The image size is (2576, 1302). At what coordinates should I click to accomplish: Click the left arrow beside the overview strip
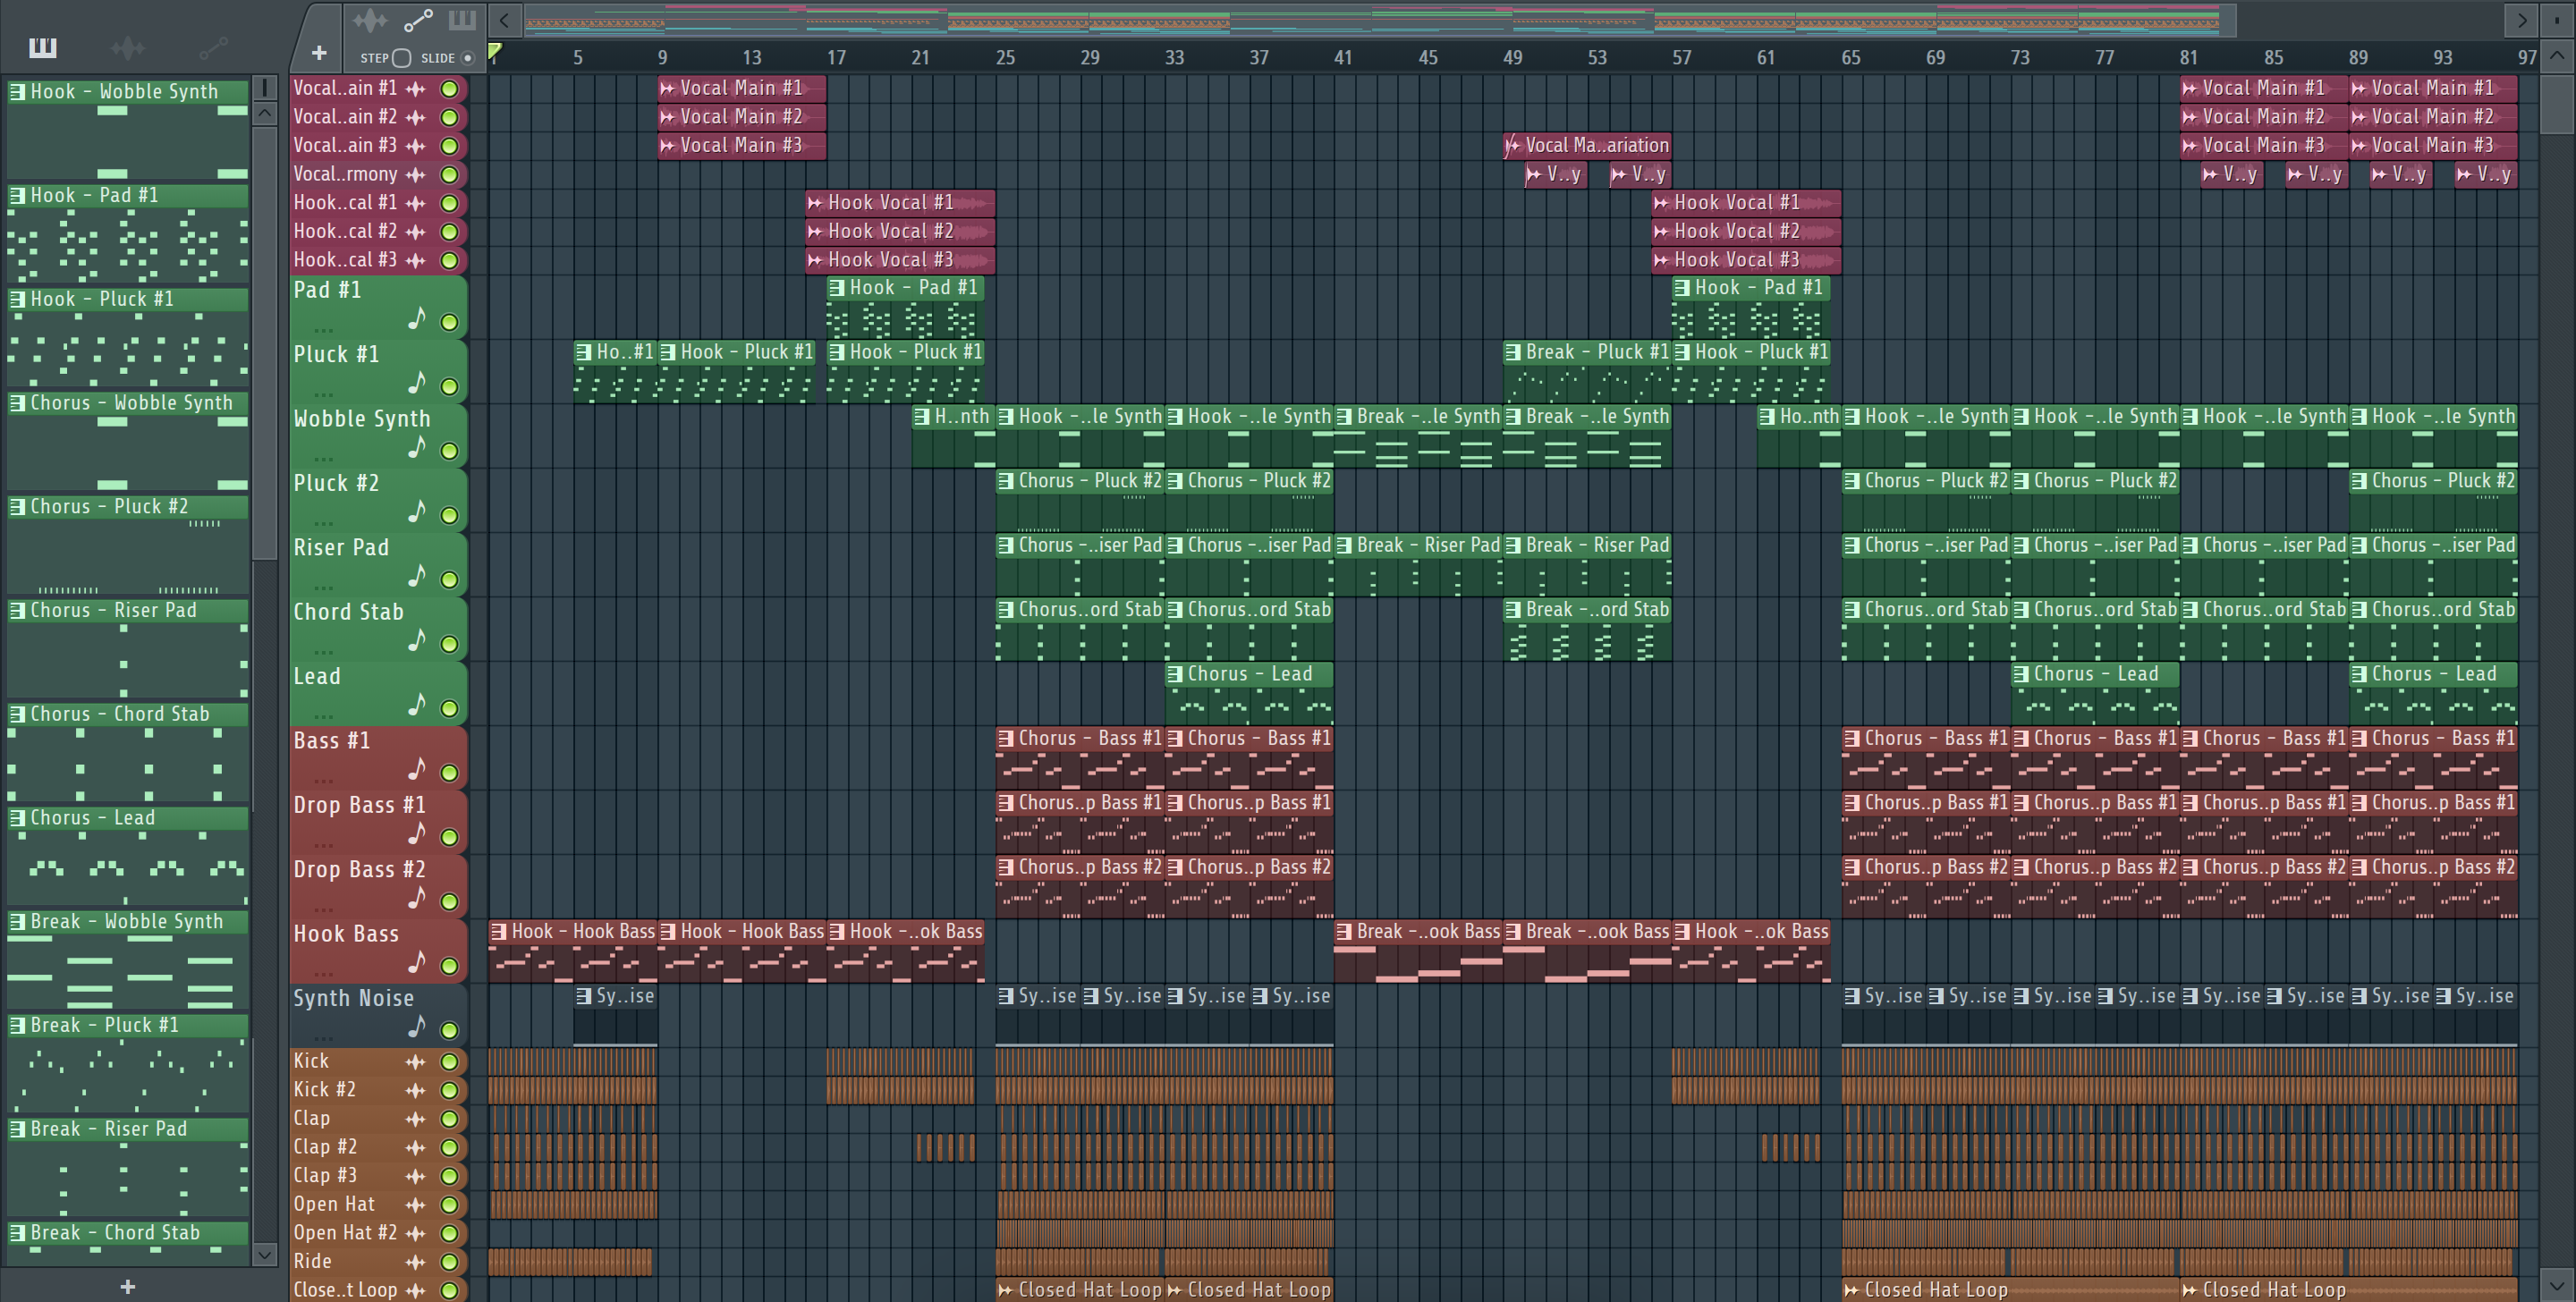click(x=505, y=20)
